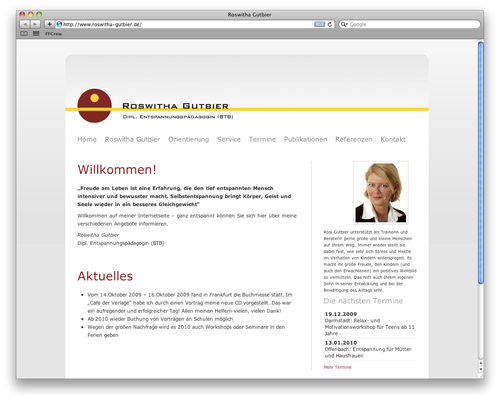Click the Mehr Termine link
Image resolution: width=500 pixels, height=401 pixels.
(337, 367)
